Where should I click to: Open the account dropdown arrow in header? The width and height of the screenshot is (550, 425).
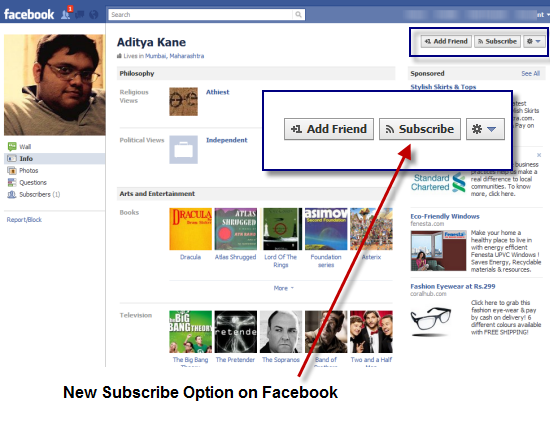coord(548,14)
